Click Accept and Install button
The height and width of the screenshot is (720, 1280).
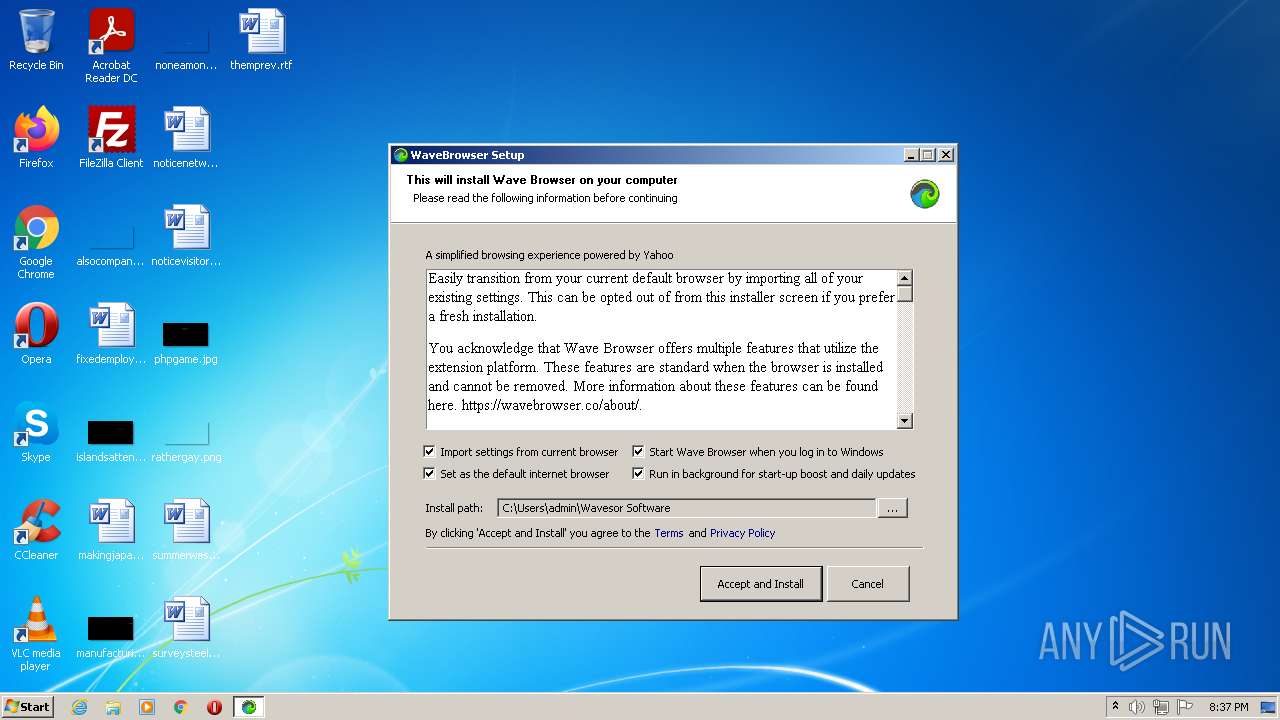click(760, 584)
